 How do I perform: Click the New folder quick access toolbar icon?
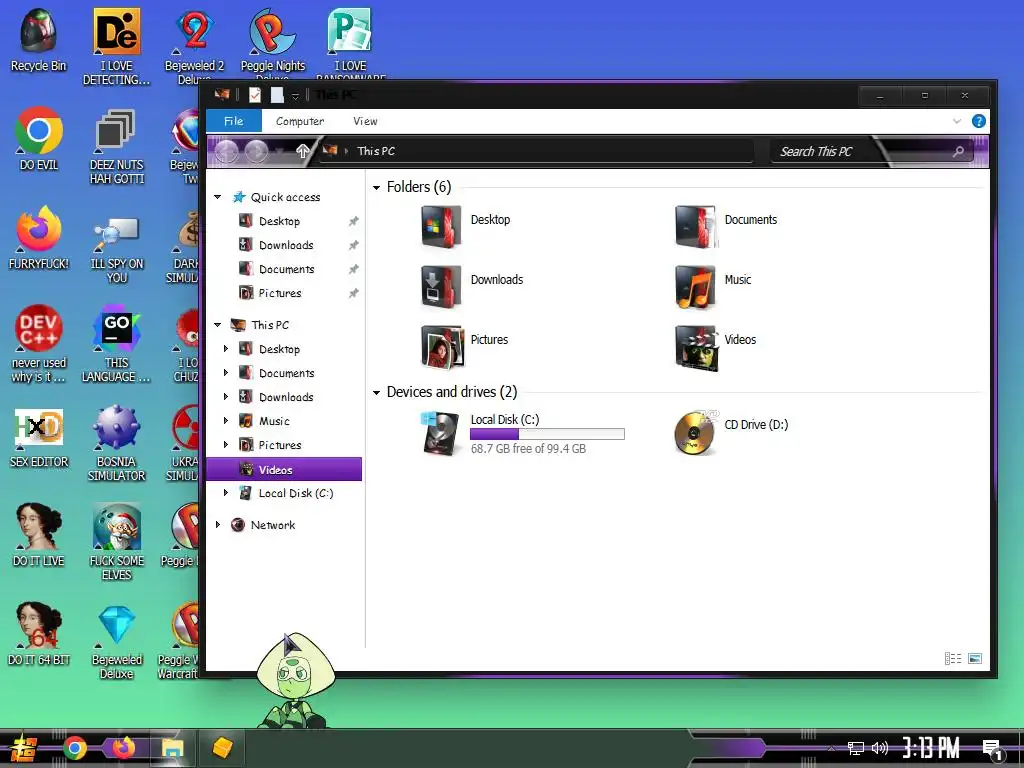(277, 95)
